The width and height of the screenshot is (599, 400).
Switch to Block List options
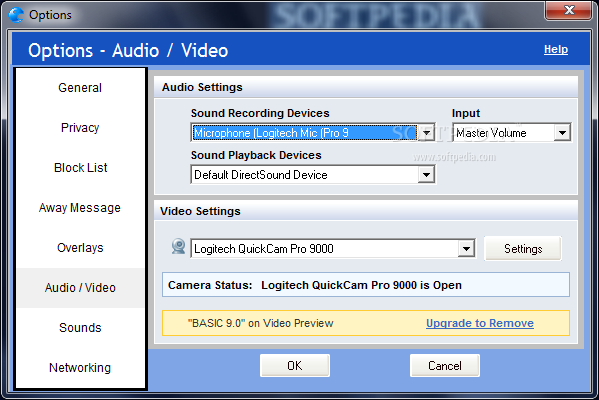[x=80, y=168]
